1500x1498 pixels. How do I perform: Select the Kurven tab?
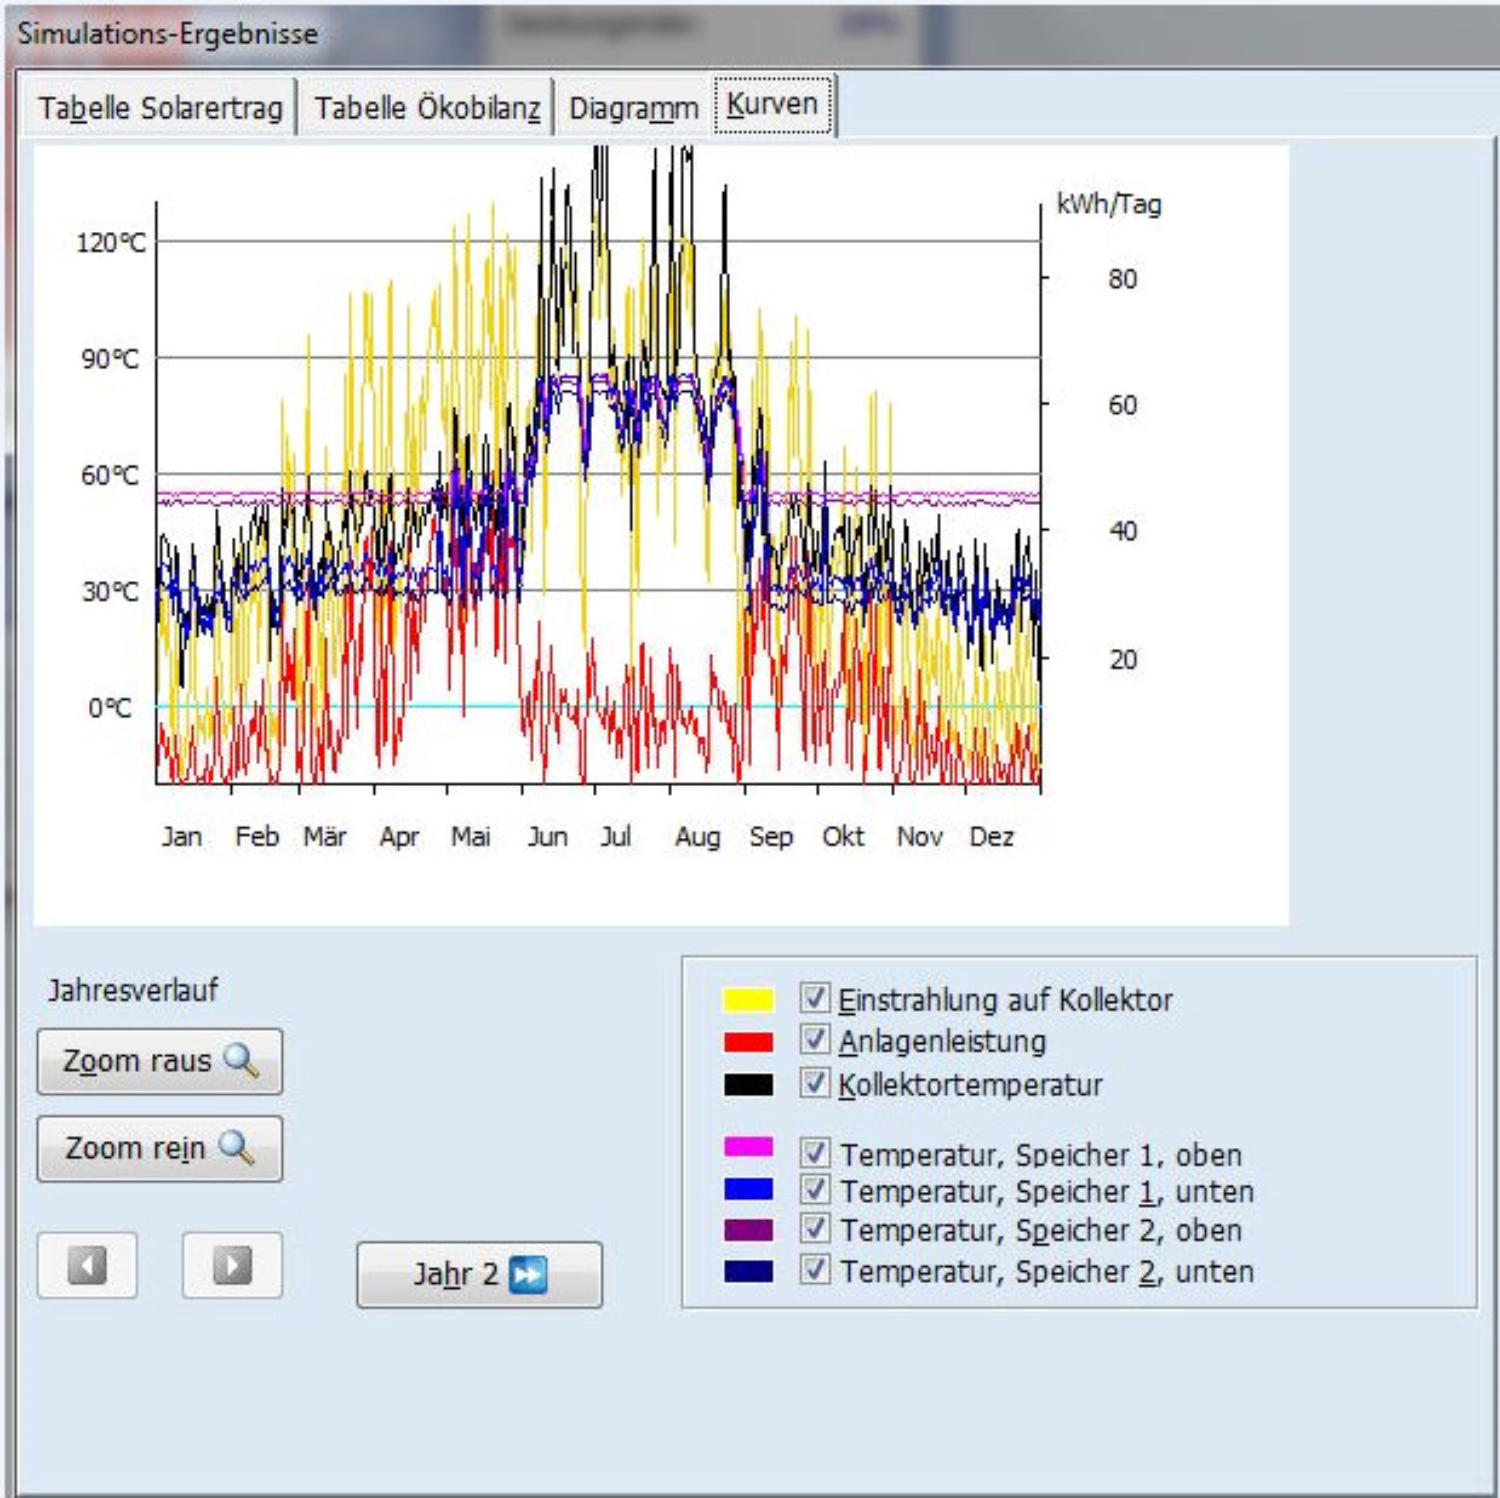click(772, 104)
